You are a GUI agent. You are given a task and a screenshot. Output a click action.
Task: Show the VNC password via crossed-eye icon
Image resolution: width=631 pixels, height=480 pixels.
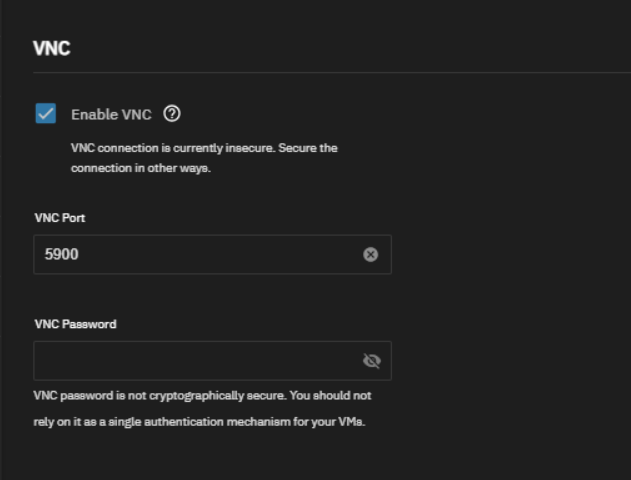(x=371, y=361)
